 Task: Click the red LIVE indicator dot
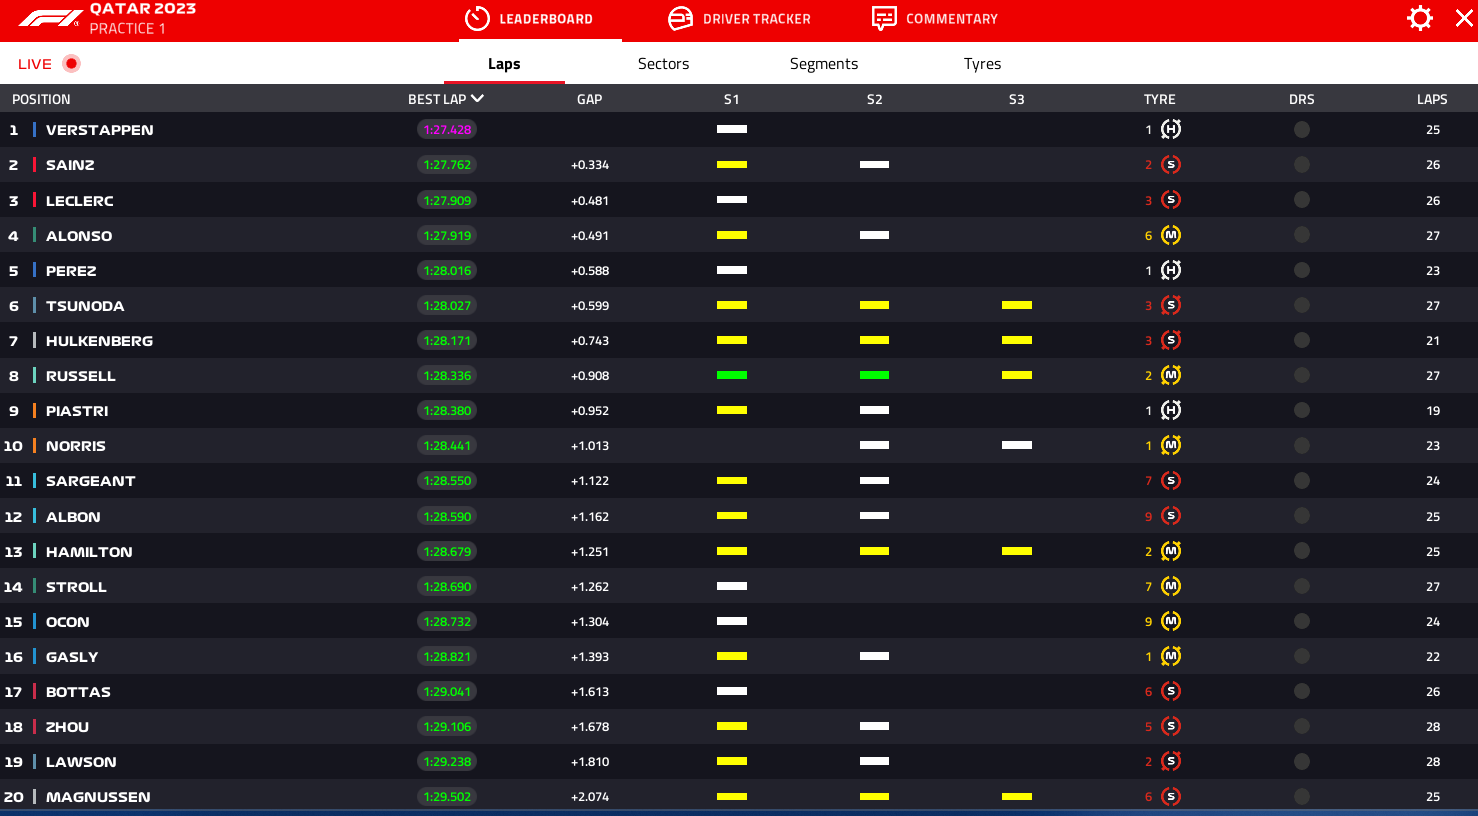[71, 63]
